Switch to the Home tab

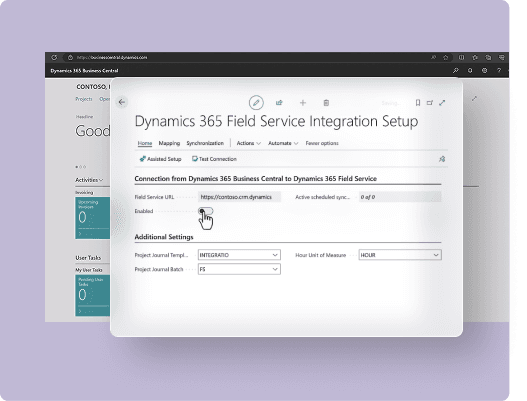click(145, 143)
